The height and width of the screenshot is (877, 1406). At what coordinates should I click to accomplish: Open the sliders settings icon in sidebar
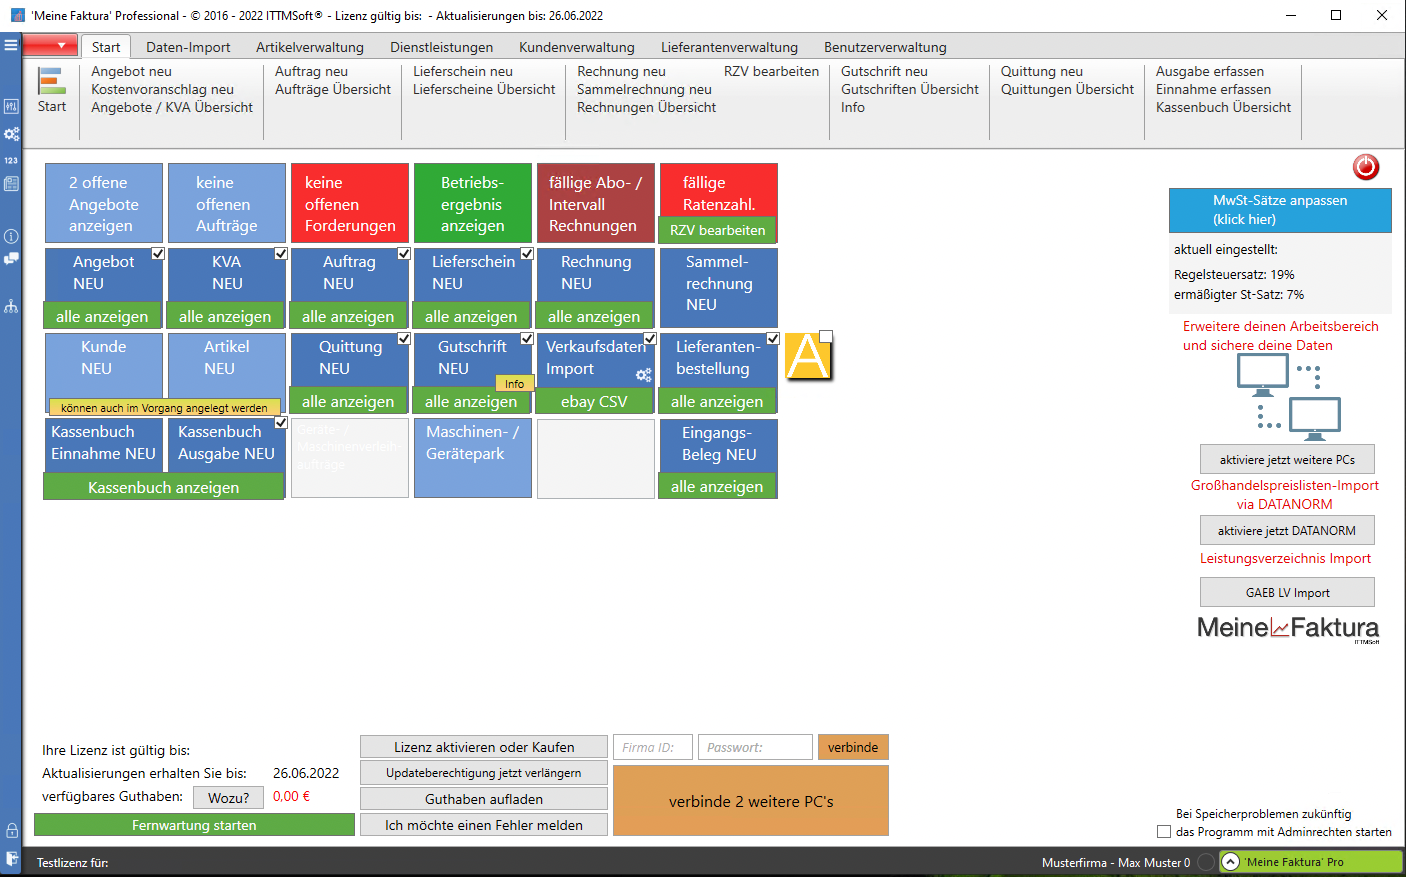coord(11,106)
